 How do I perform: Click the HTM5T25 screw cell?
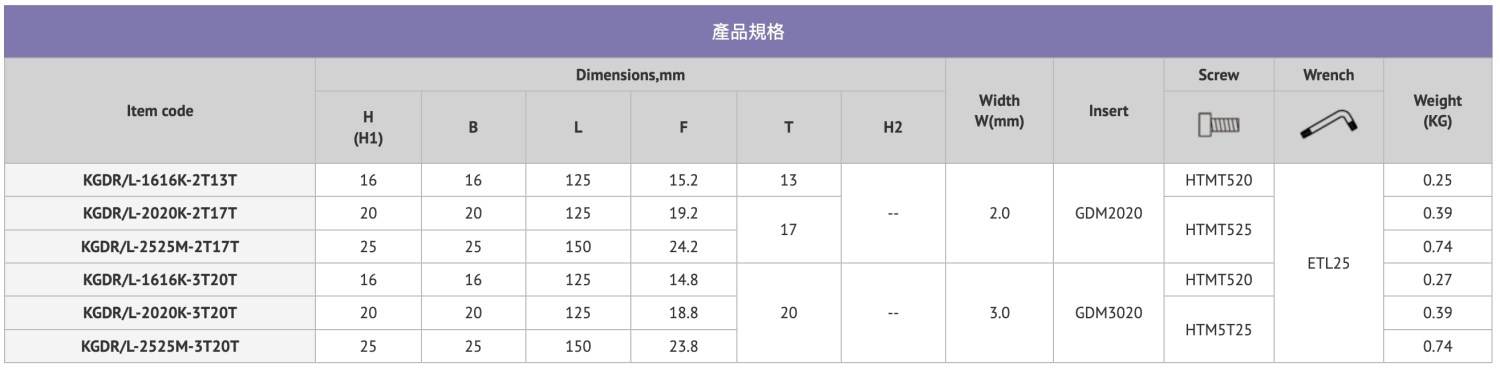coord(1218,329)
